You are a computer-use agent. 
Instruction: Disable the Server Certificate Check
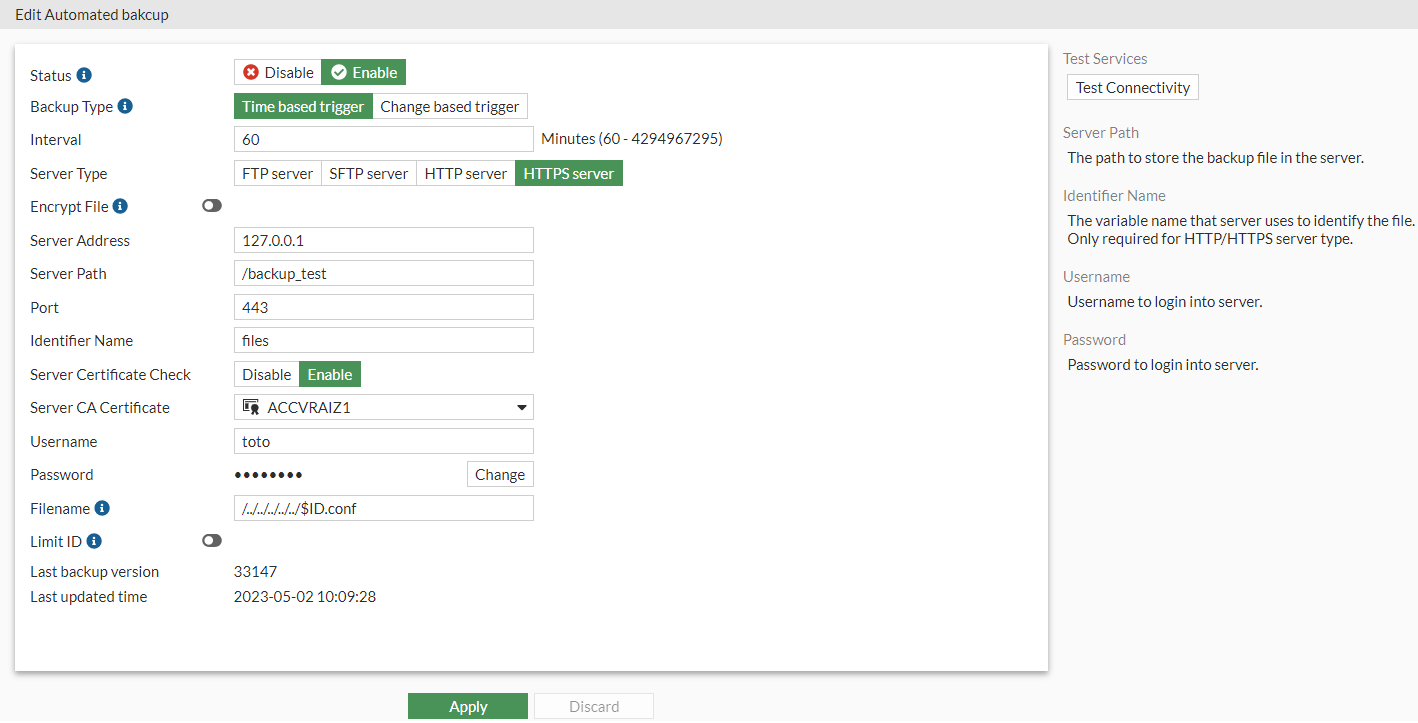click(x=266, y=374)
